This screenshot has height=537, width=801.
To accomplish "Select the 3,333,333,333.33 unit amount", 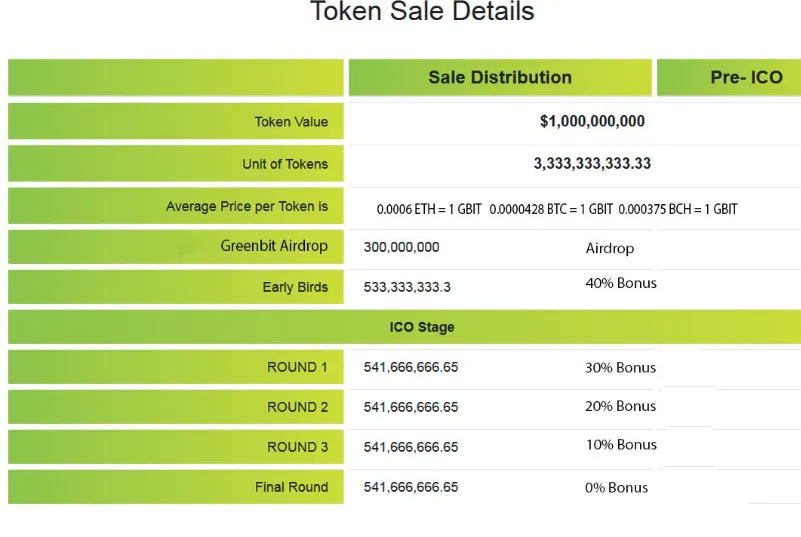I will click(592, 164).
